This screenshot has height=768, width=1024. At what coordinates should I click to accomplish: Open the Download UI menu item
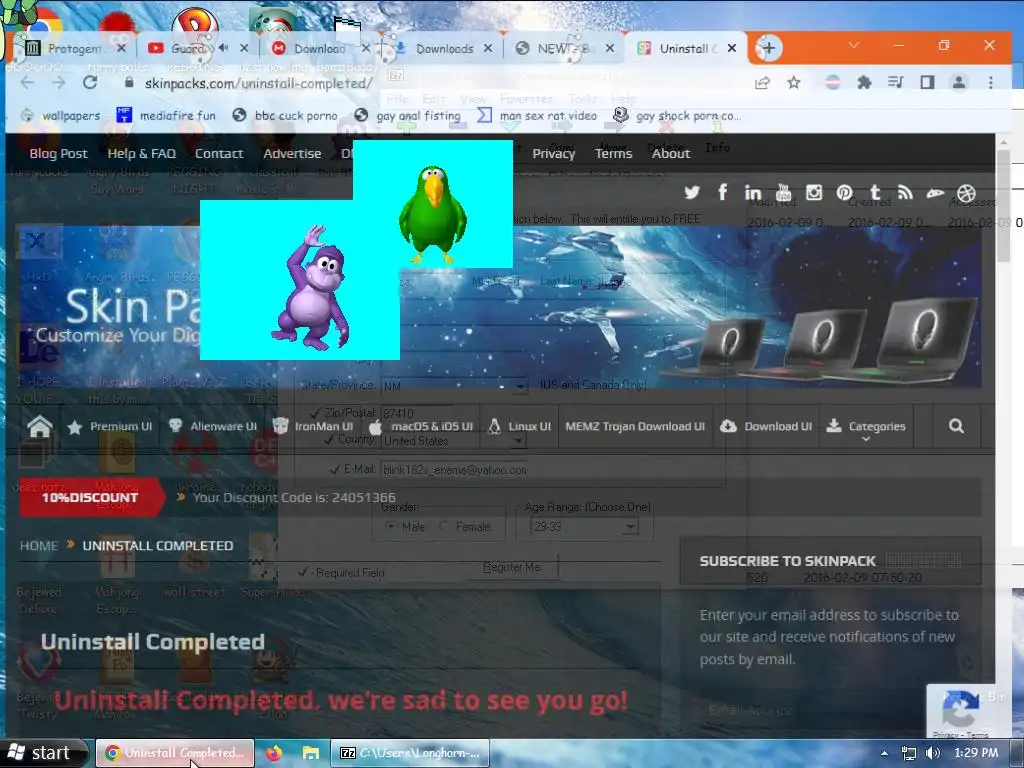[766, 426]
